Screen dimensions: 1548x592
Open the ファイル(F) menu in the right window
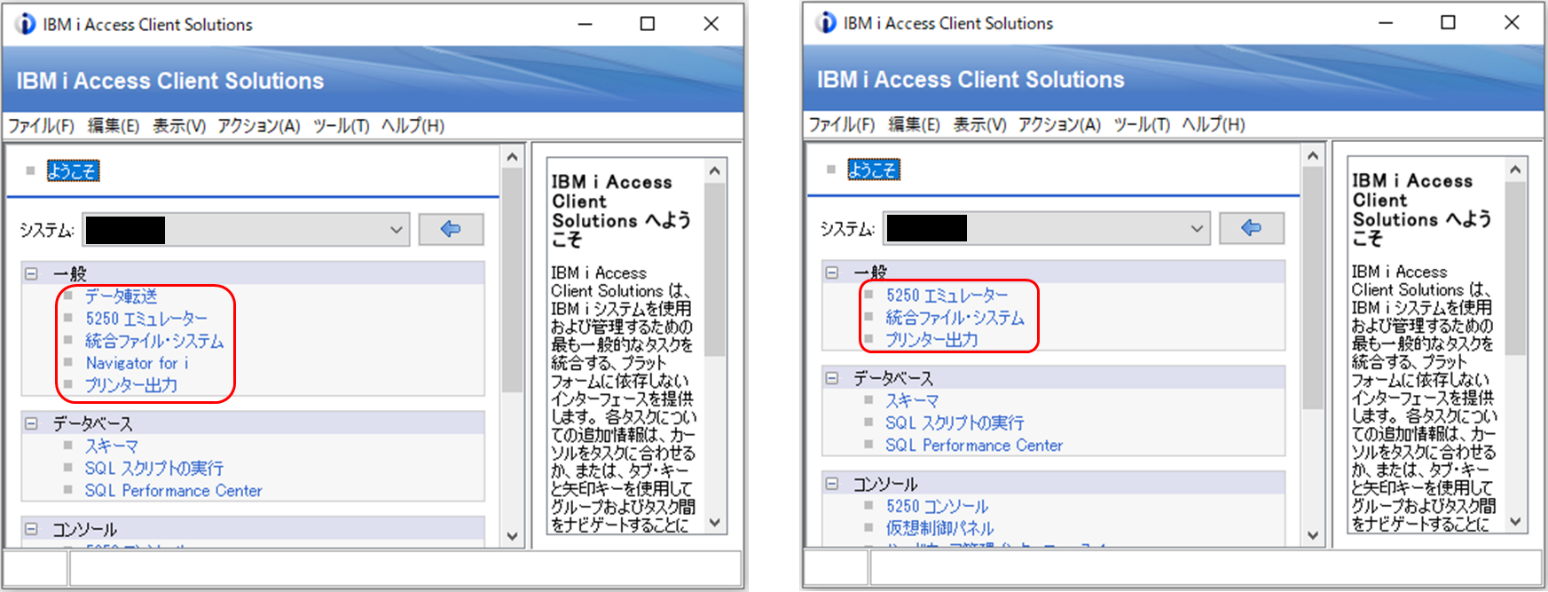point(842,125)
